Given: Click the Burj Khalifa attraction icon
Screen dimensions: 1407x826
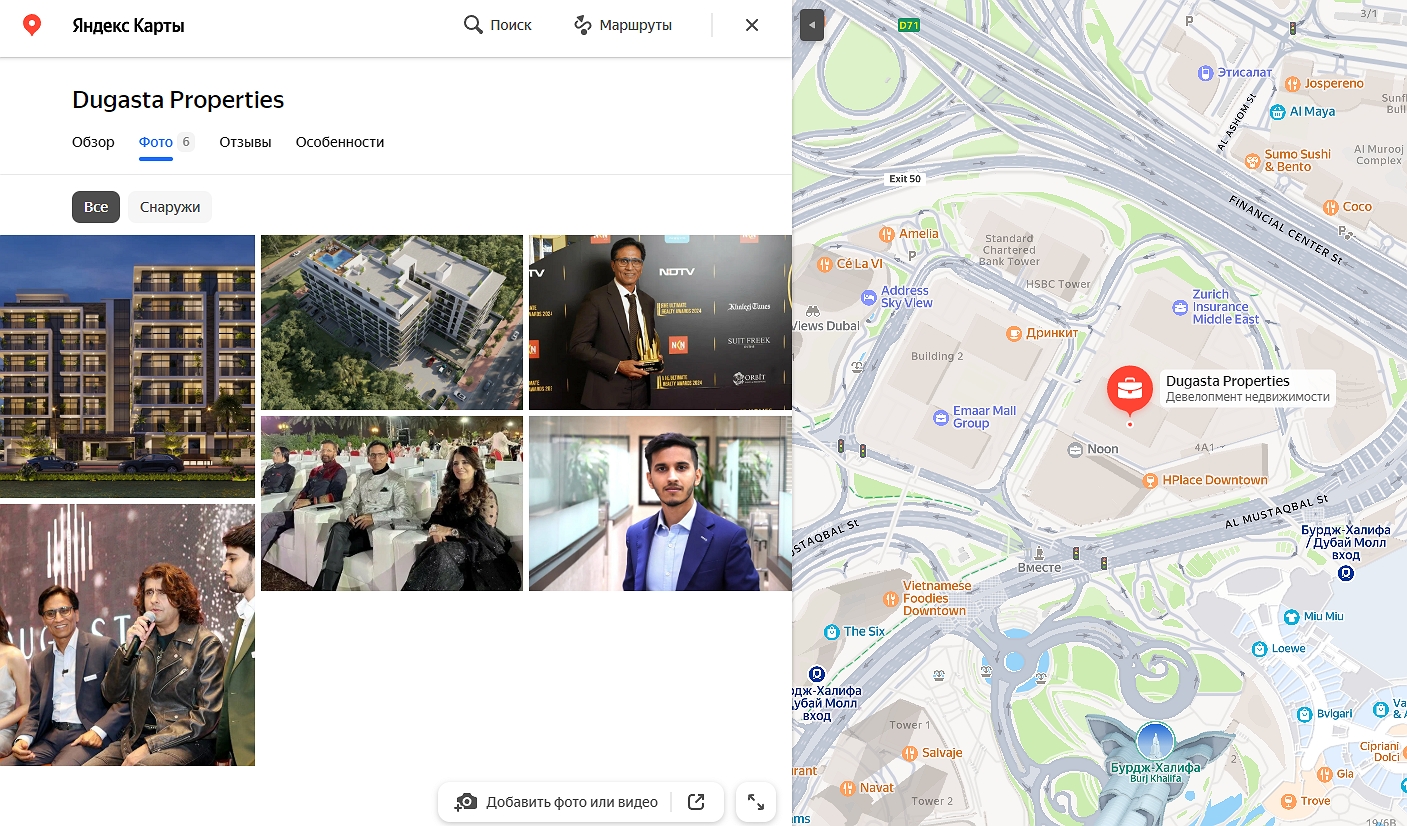Looking at the screenshot, I should (x=1155, y=739).
